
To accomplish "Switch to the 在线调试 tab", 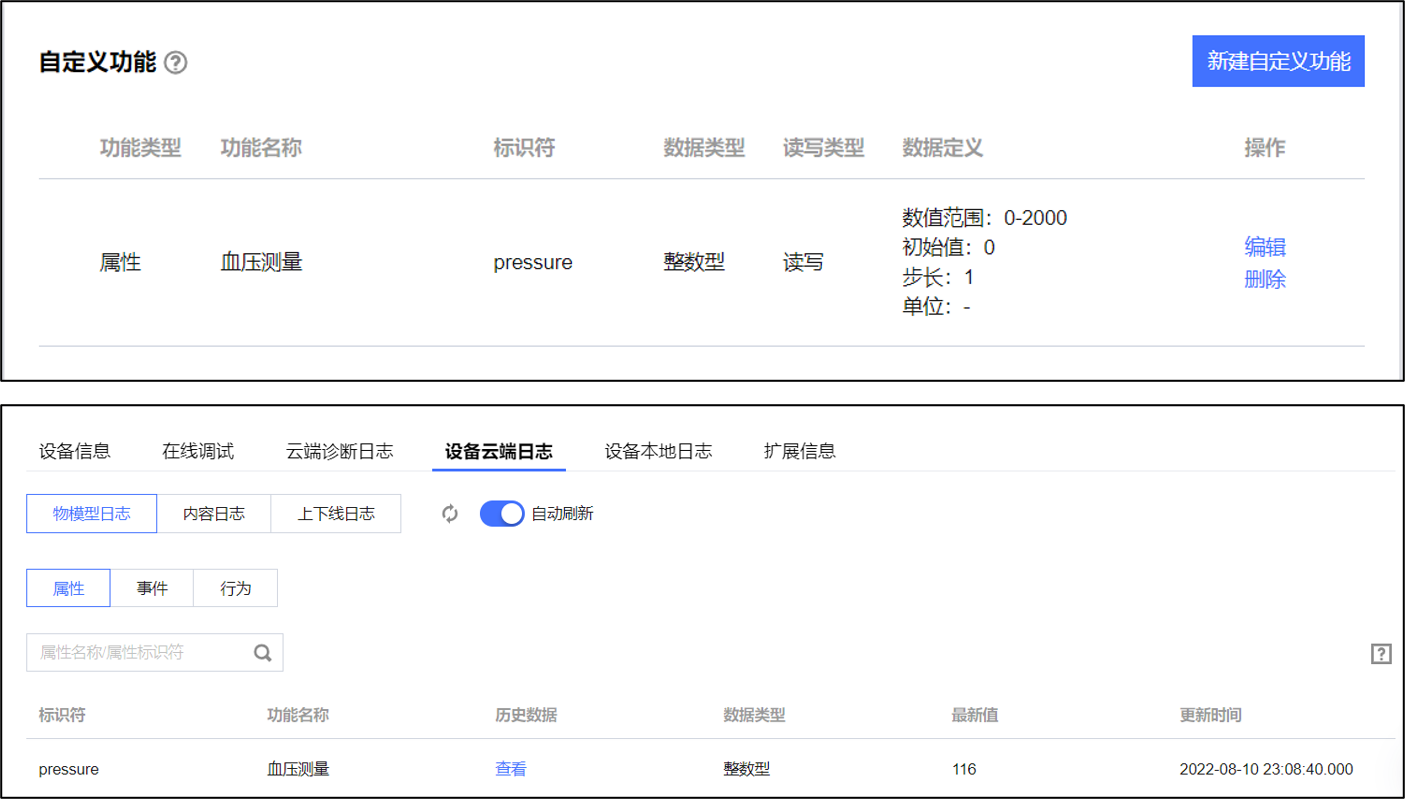I will [198, 451].
